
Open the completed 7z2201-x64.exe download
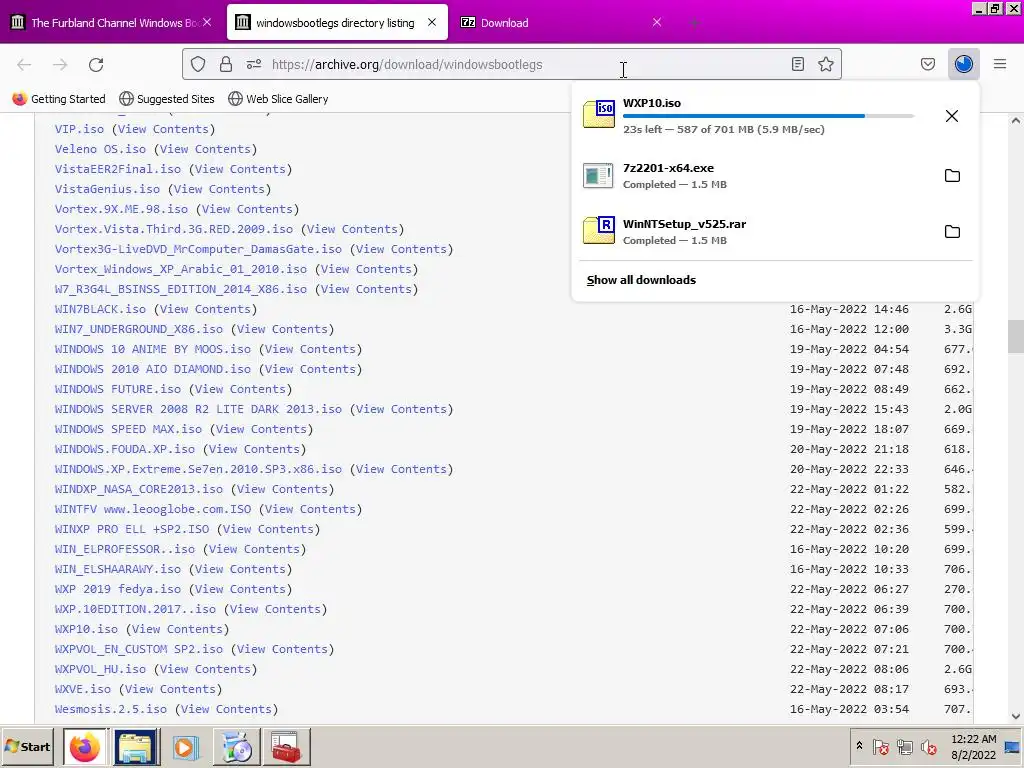coord(758,176)
